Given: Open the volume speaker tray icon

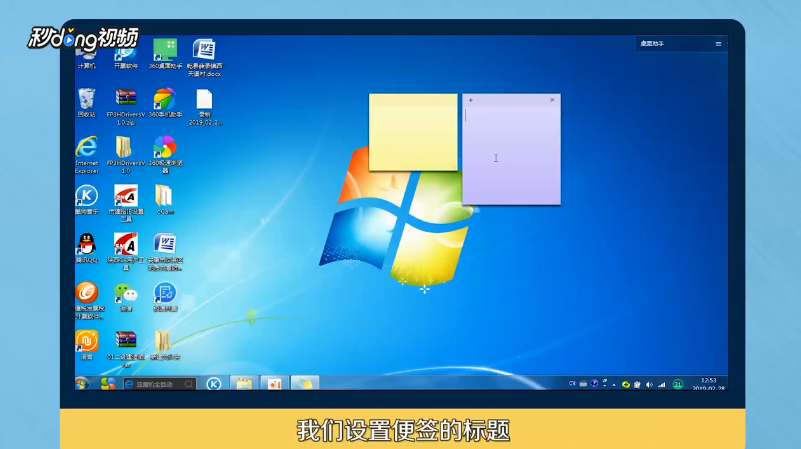Looking at the screenshot, I should tap(649, 385).
